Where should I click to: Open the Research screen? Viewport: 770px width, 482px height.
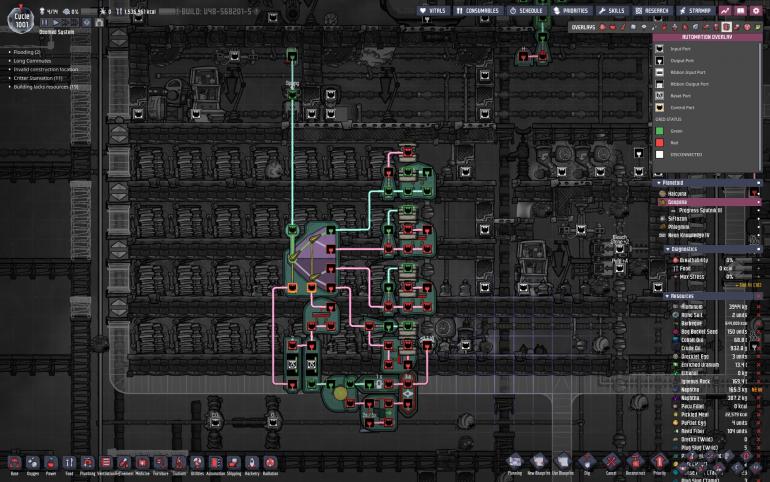click(652, 10)
